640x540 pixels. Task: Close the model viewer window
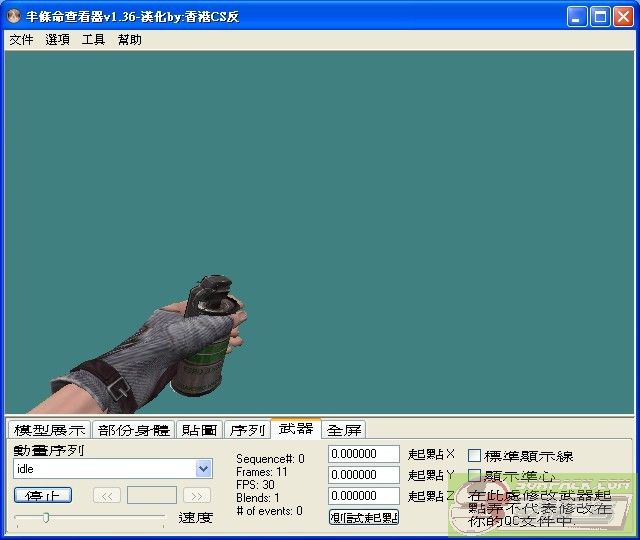click(623, 17)
